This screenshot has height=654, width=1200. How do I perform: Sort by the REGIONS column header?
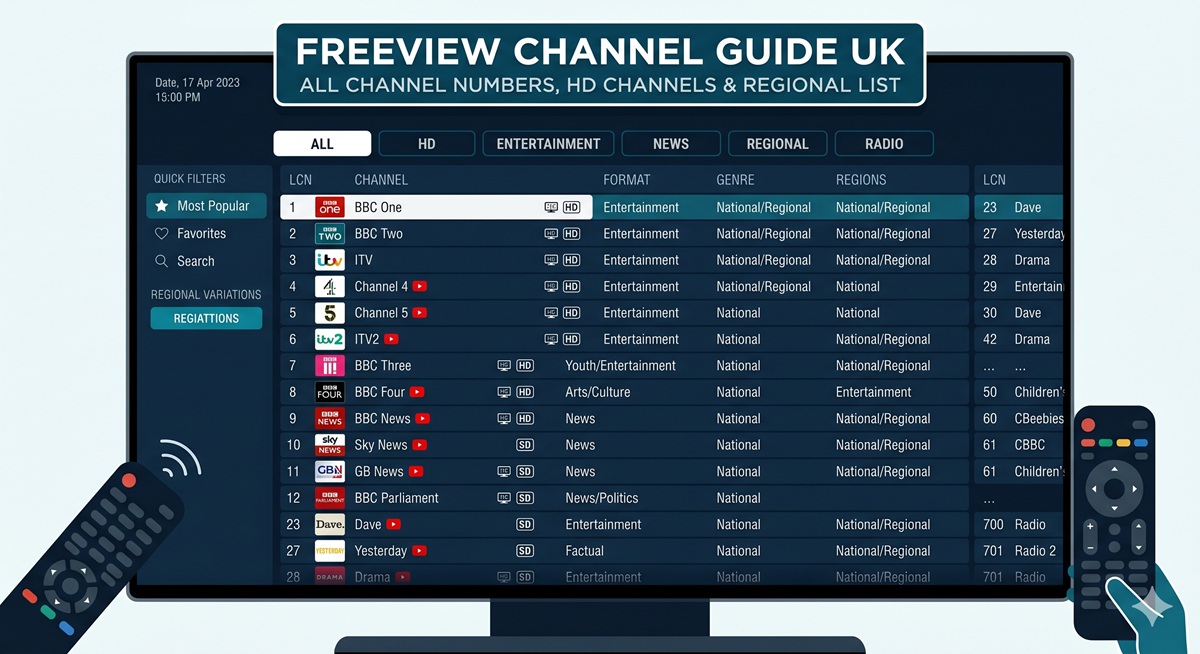click(x=861, y=180)
